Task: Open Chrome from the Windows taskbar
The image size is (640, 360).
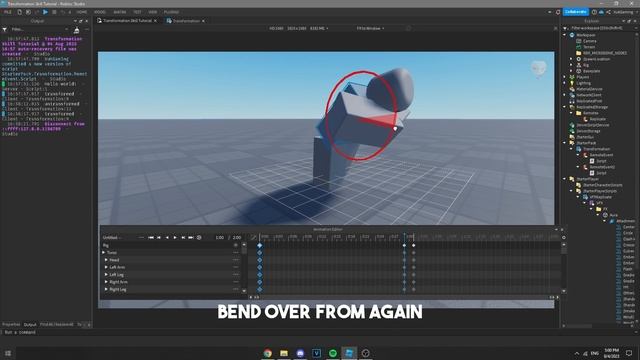Action: [268, 353]
